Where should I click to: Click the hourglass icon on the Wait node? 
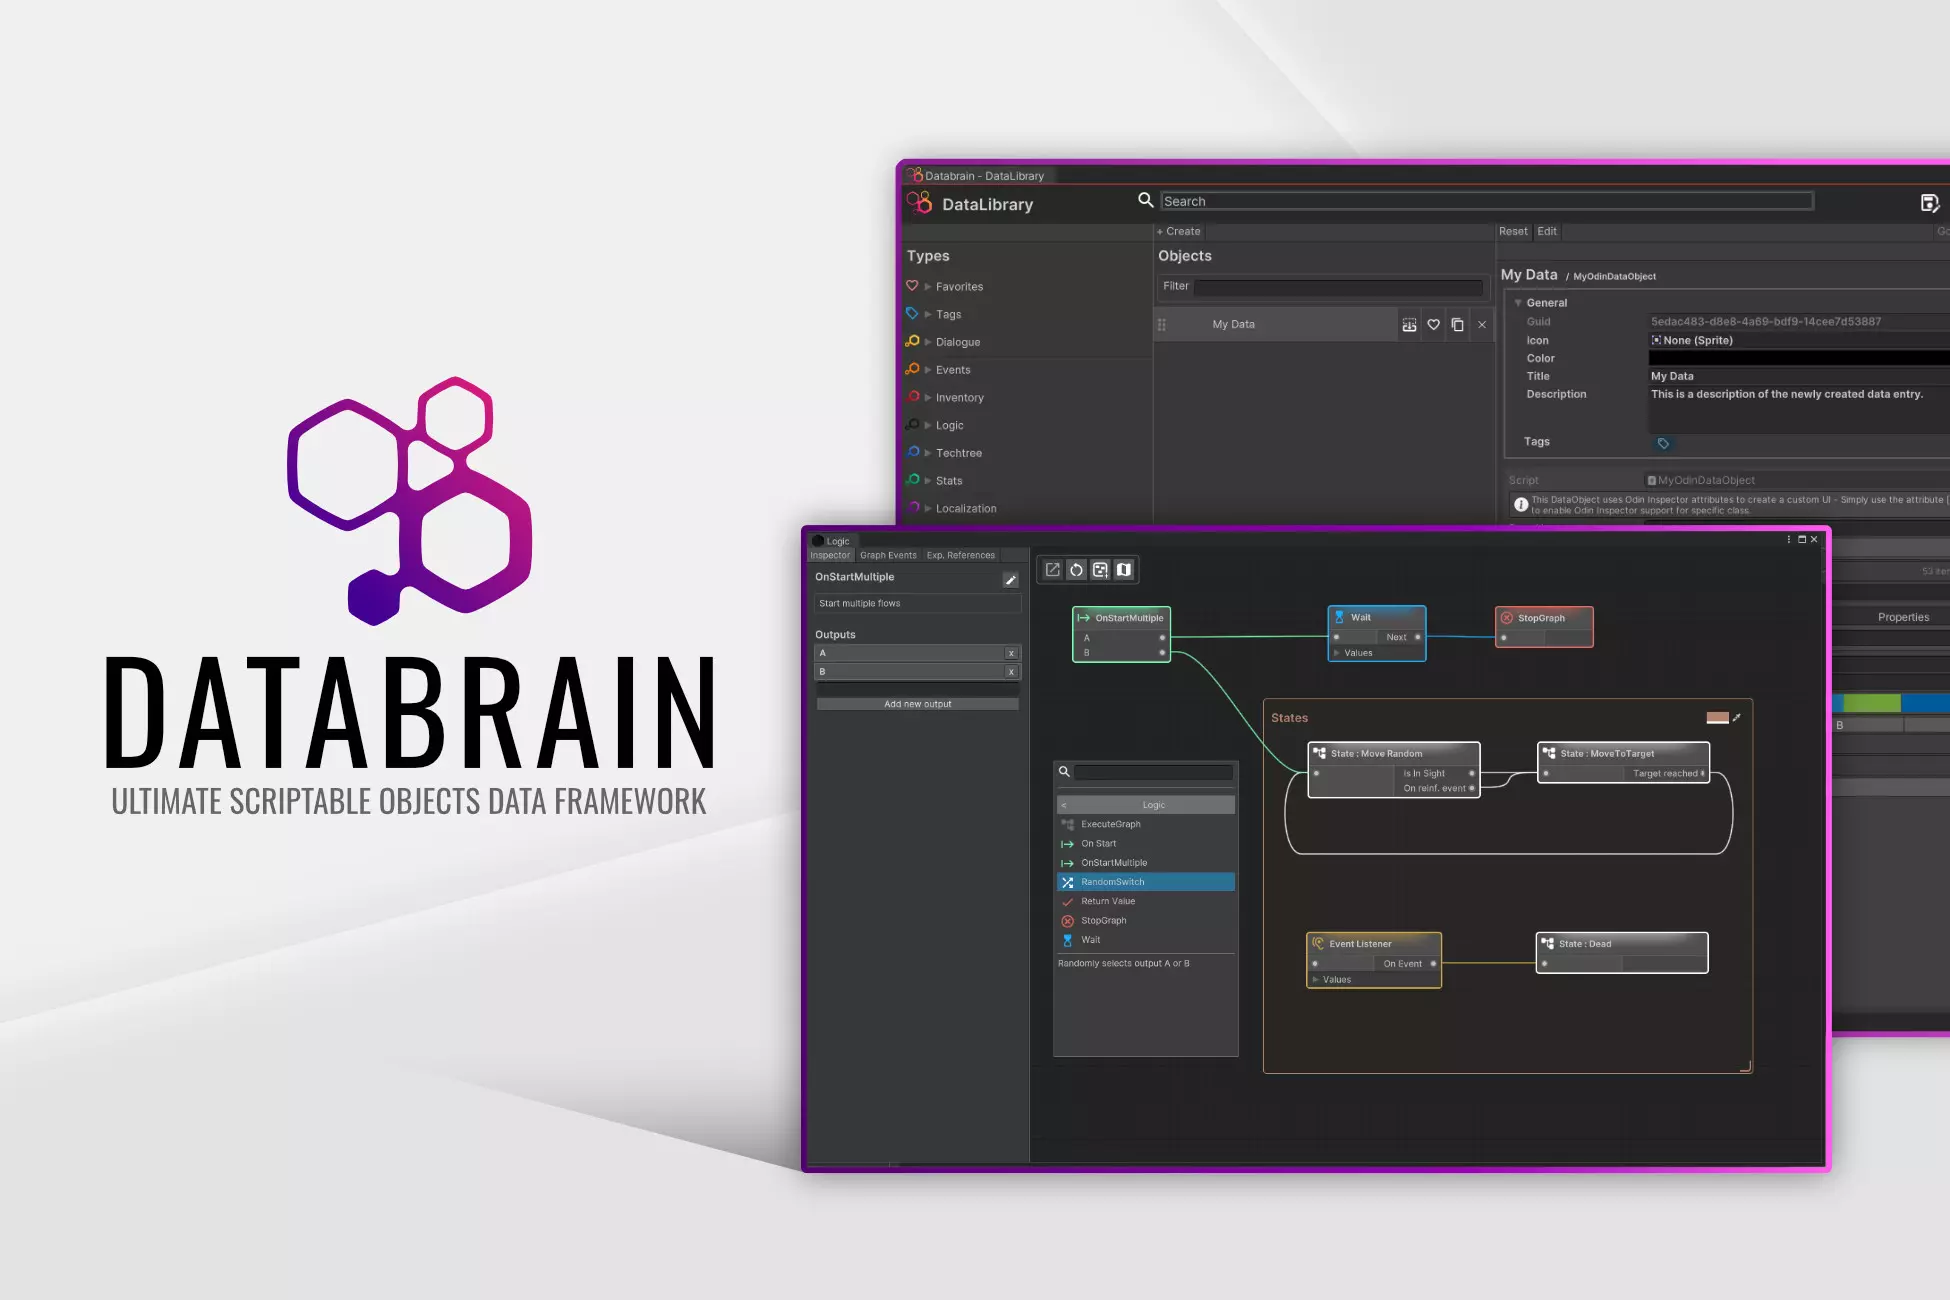tap(1339, 617)
